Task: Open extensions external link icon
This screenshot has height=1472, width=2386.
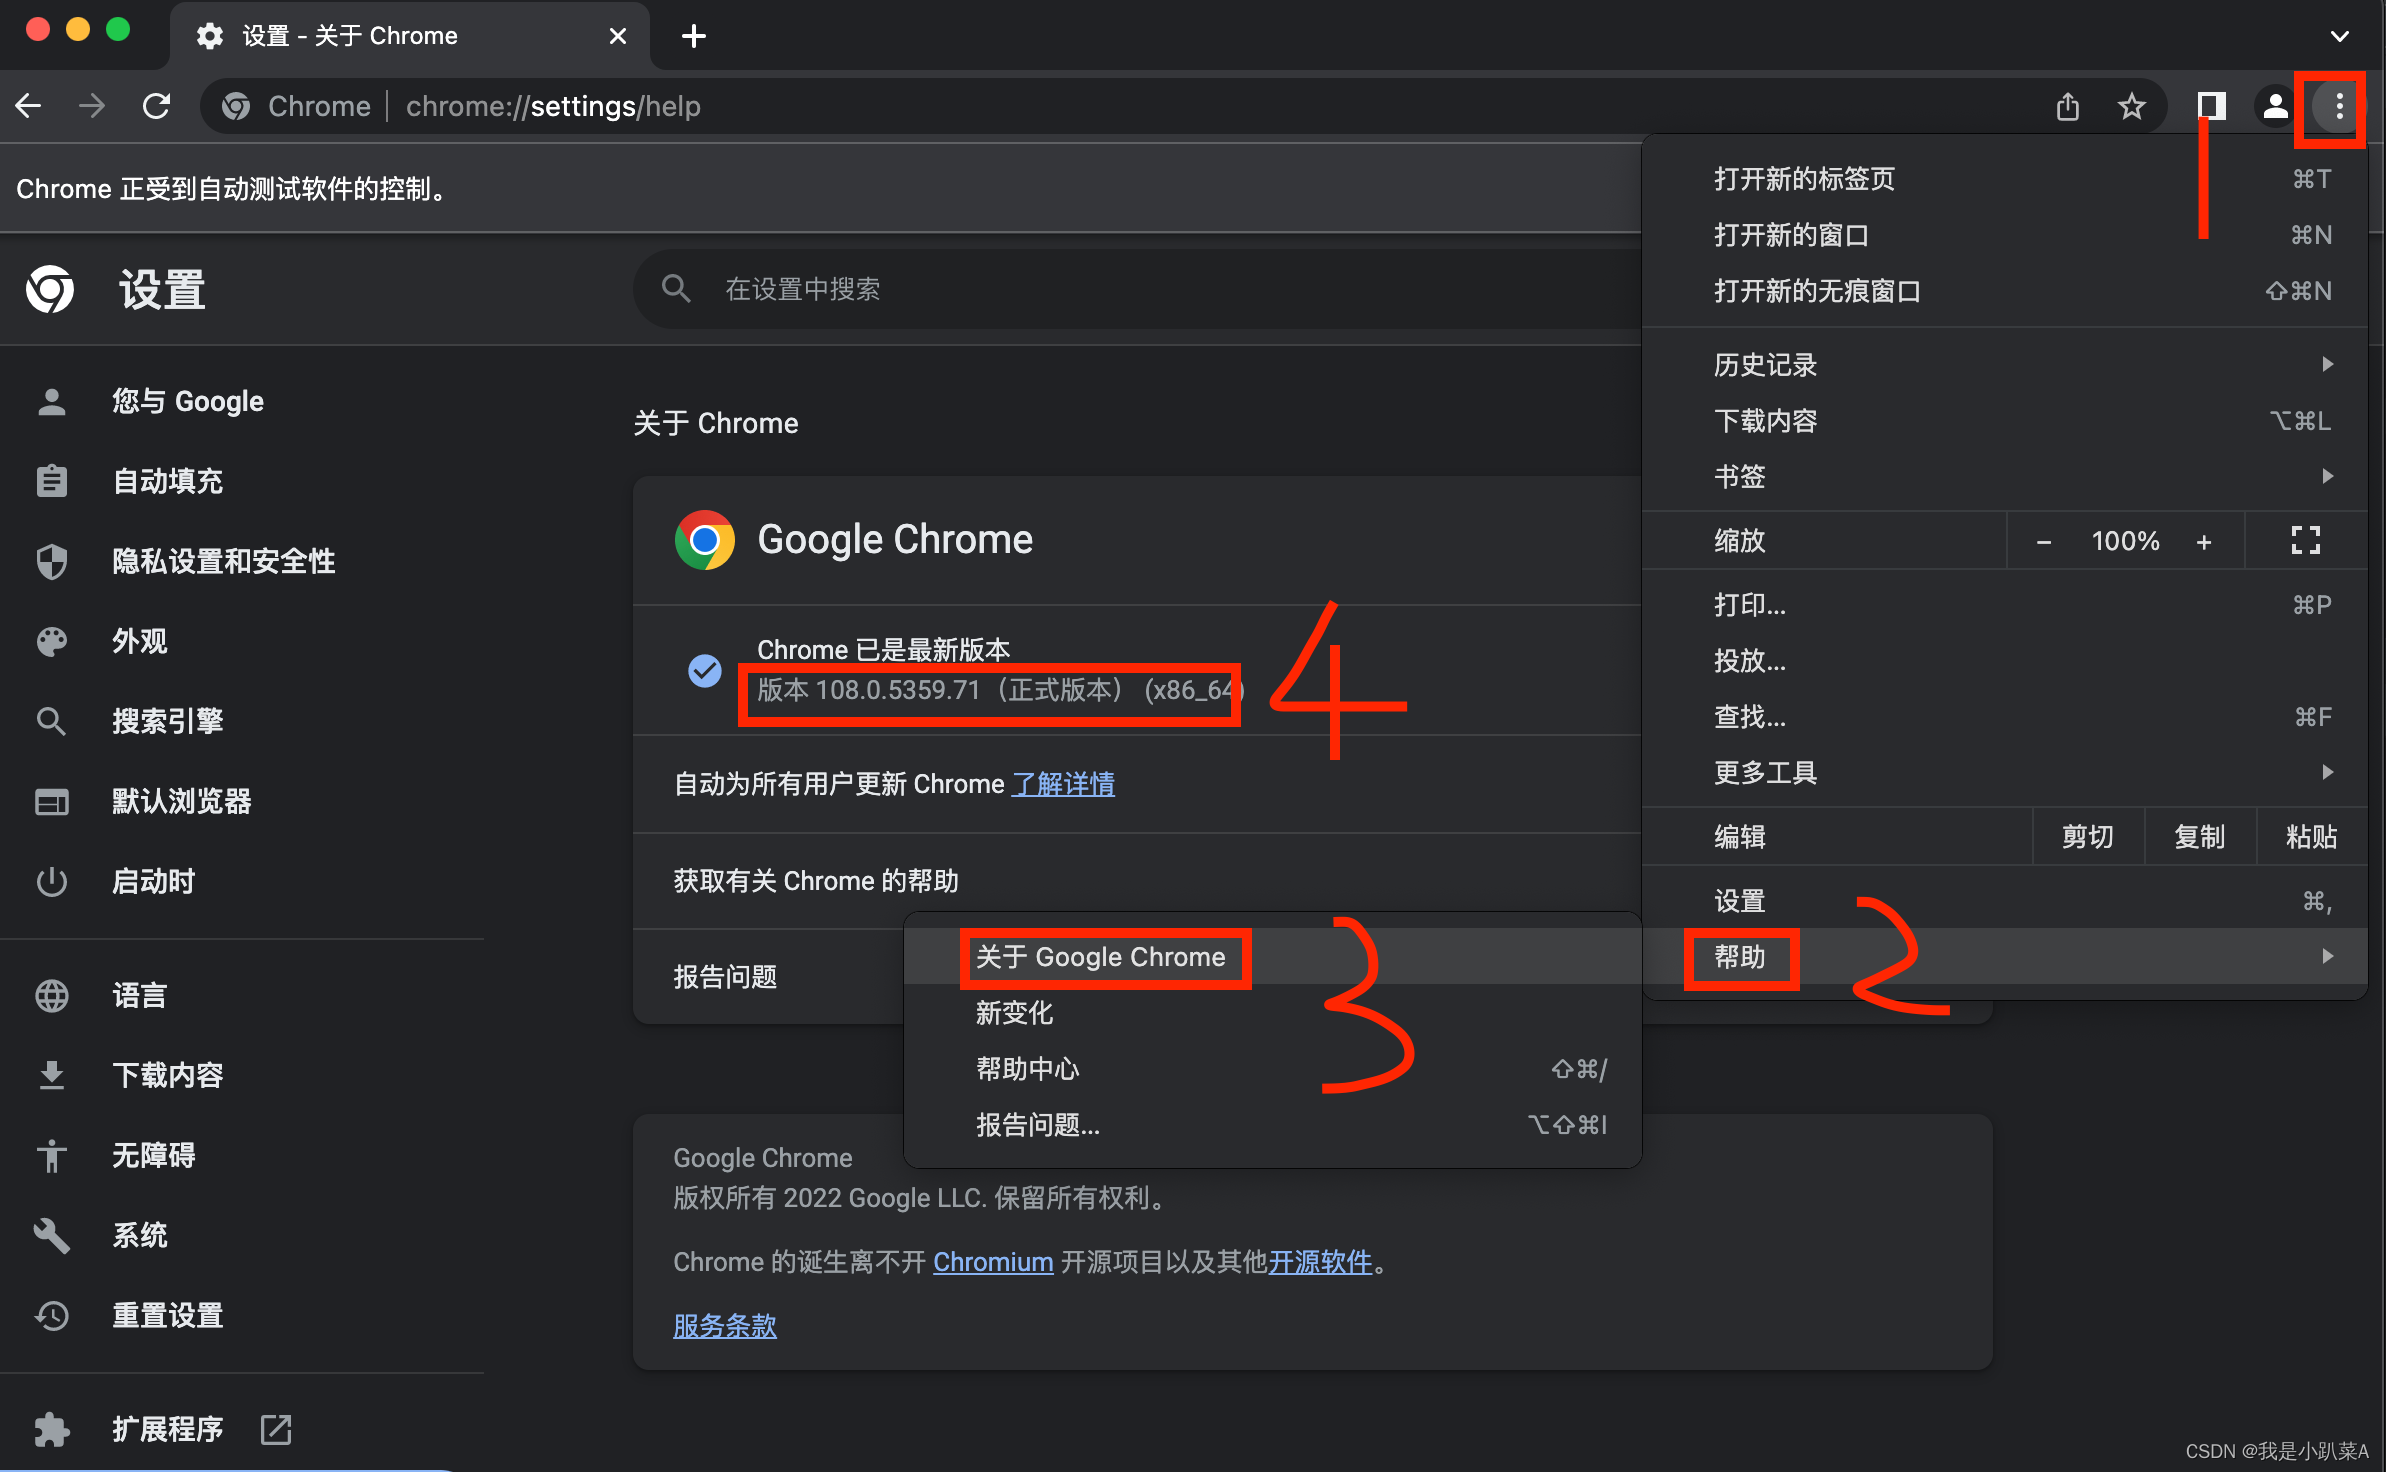Action: tap(276, 1429)
